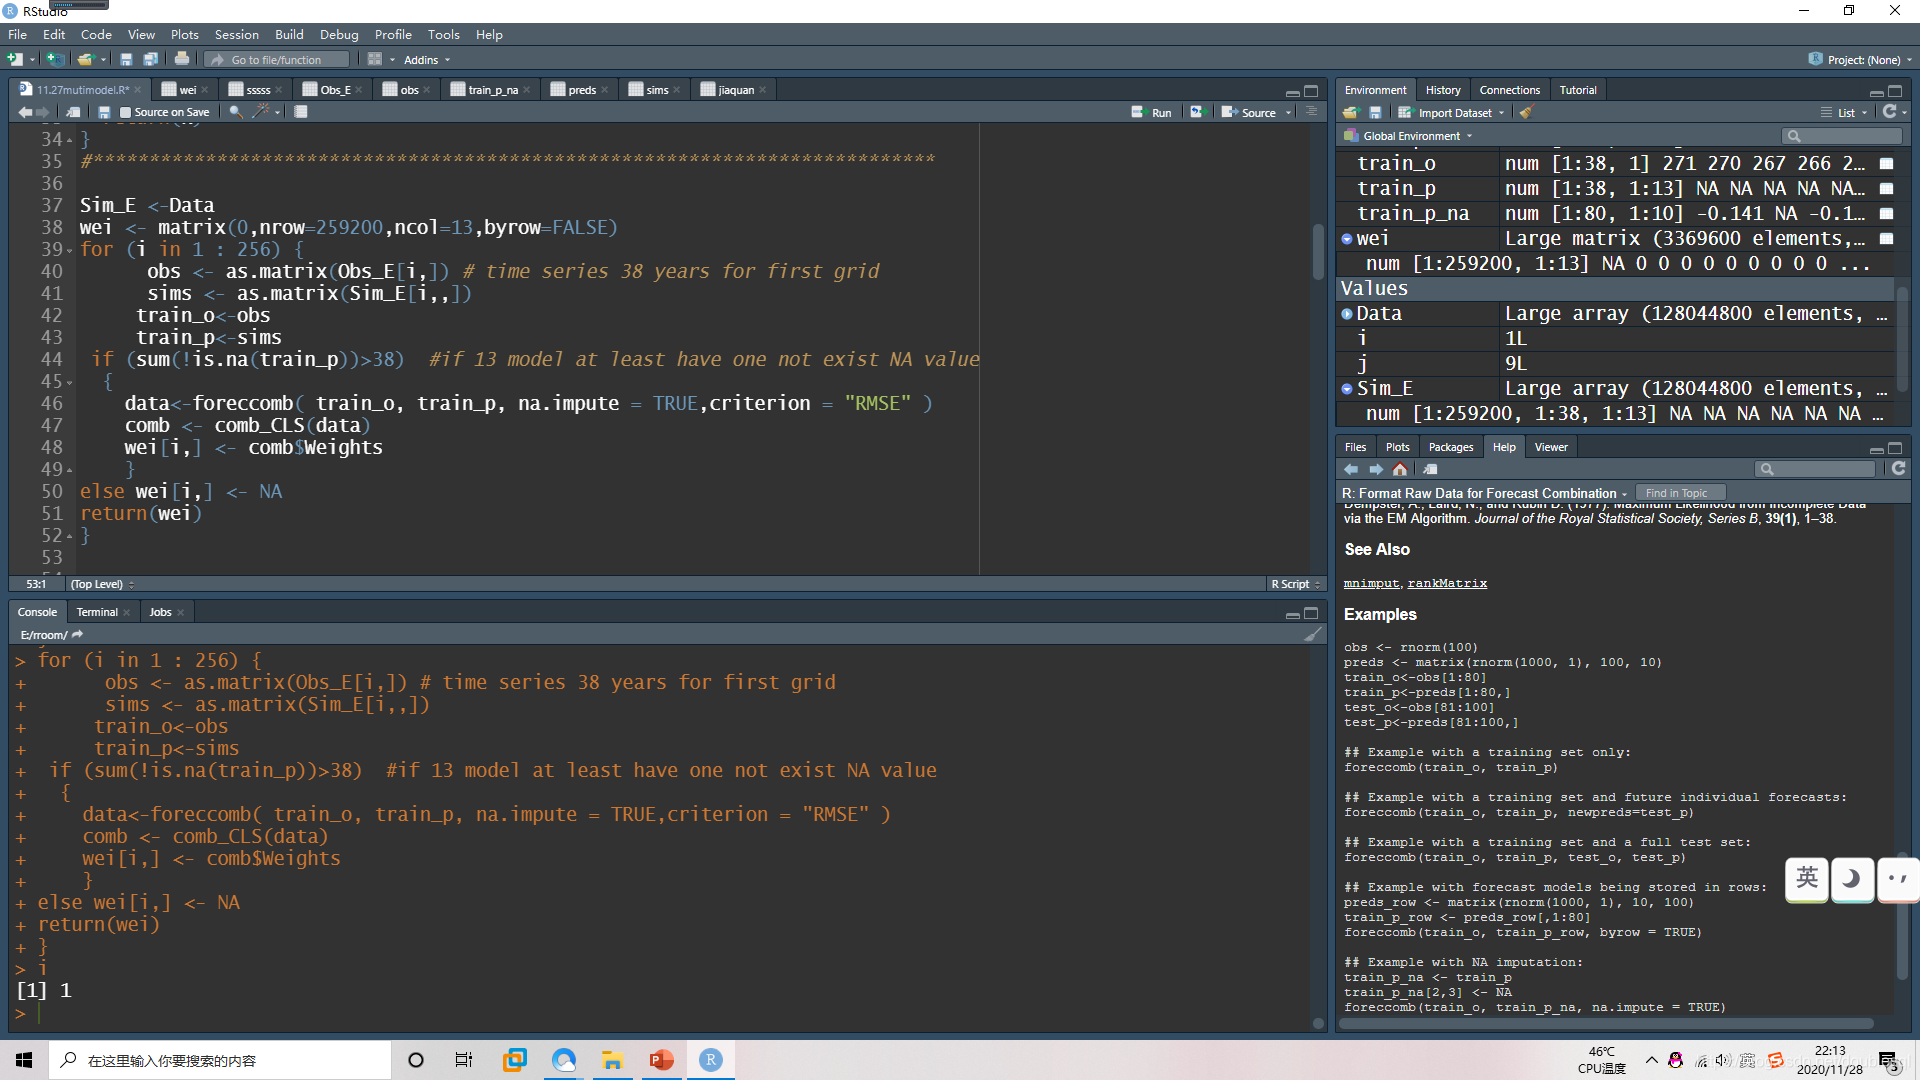Open the wei variable via its grid icon
The image size is (1920, 1080).
[1886, 239]
